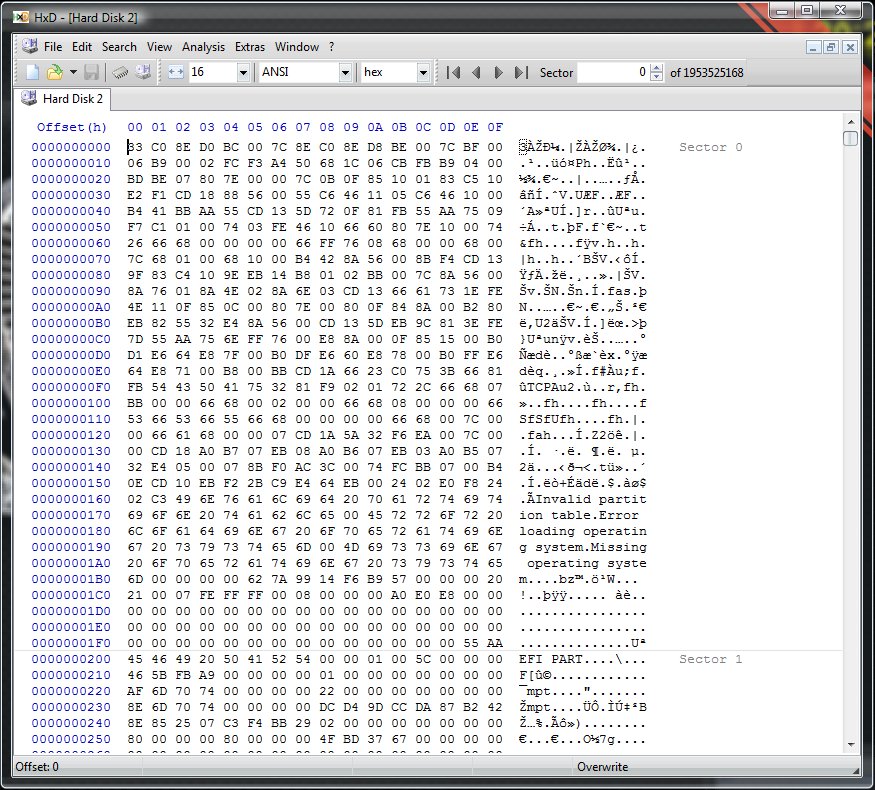The image size is (875, 790).
Task: Restore down the inner document window
Action: 831,47
